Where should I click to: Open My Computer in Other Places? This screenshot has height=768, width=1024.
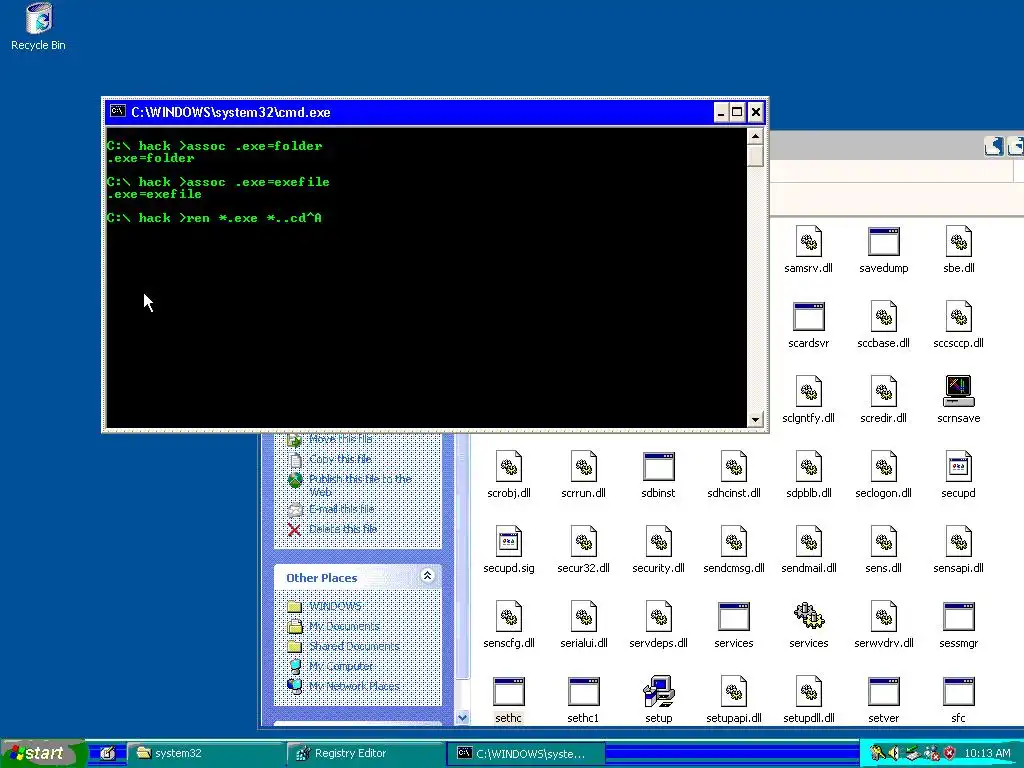[x=340, y=666]
